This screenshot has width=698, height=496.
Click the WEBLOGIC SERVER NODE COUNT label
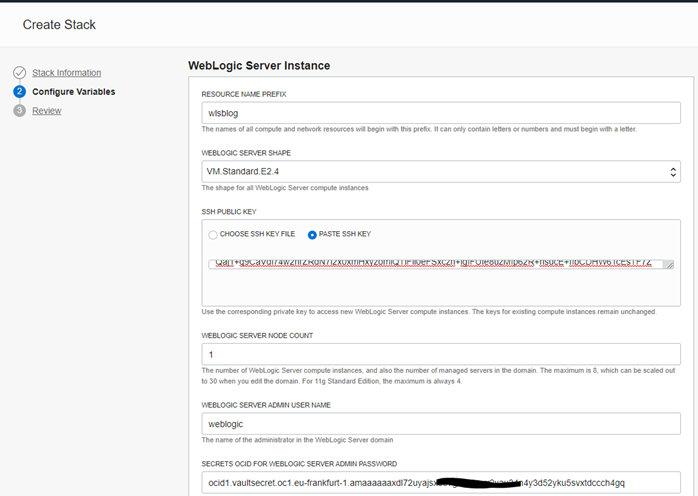257,336
